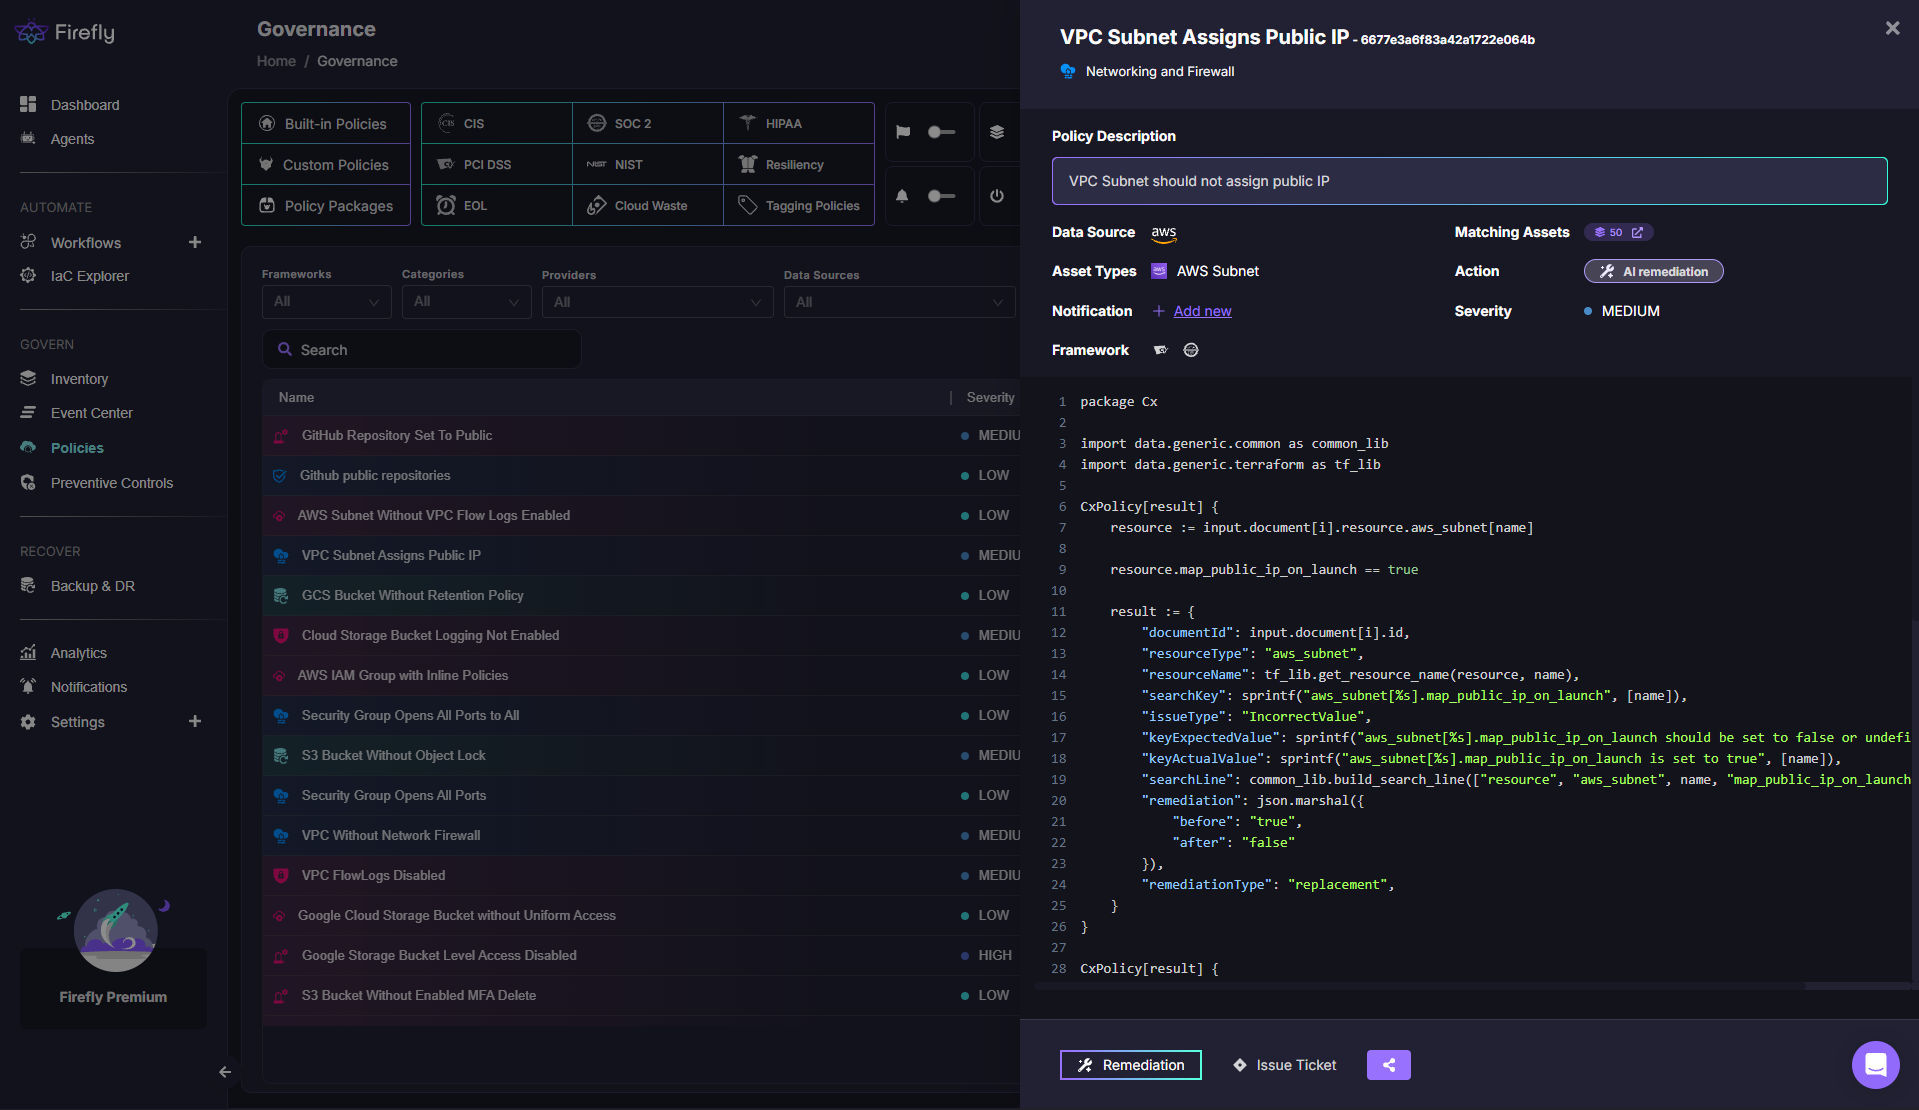This screenshot has height=1110, width=1919.
Task: Open Workflows section
Action: coord(86,243)
